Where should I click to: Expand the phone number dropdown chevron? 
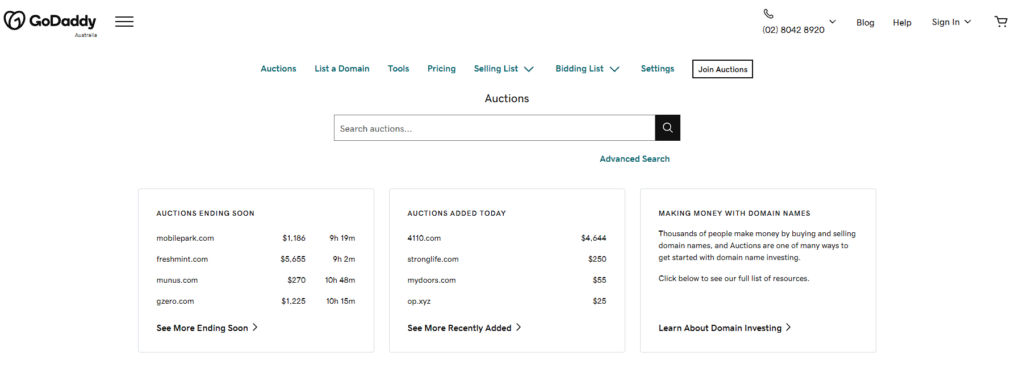click(x=833, y=22)
